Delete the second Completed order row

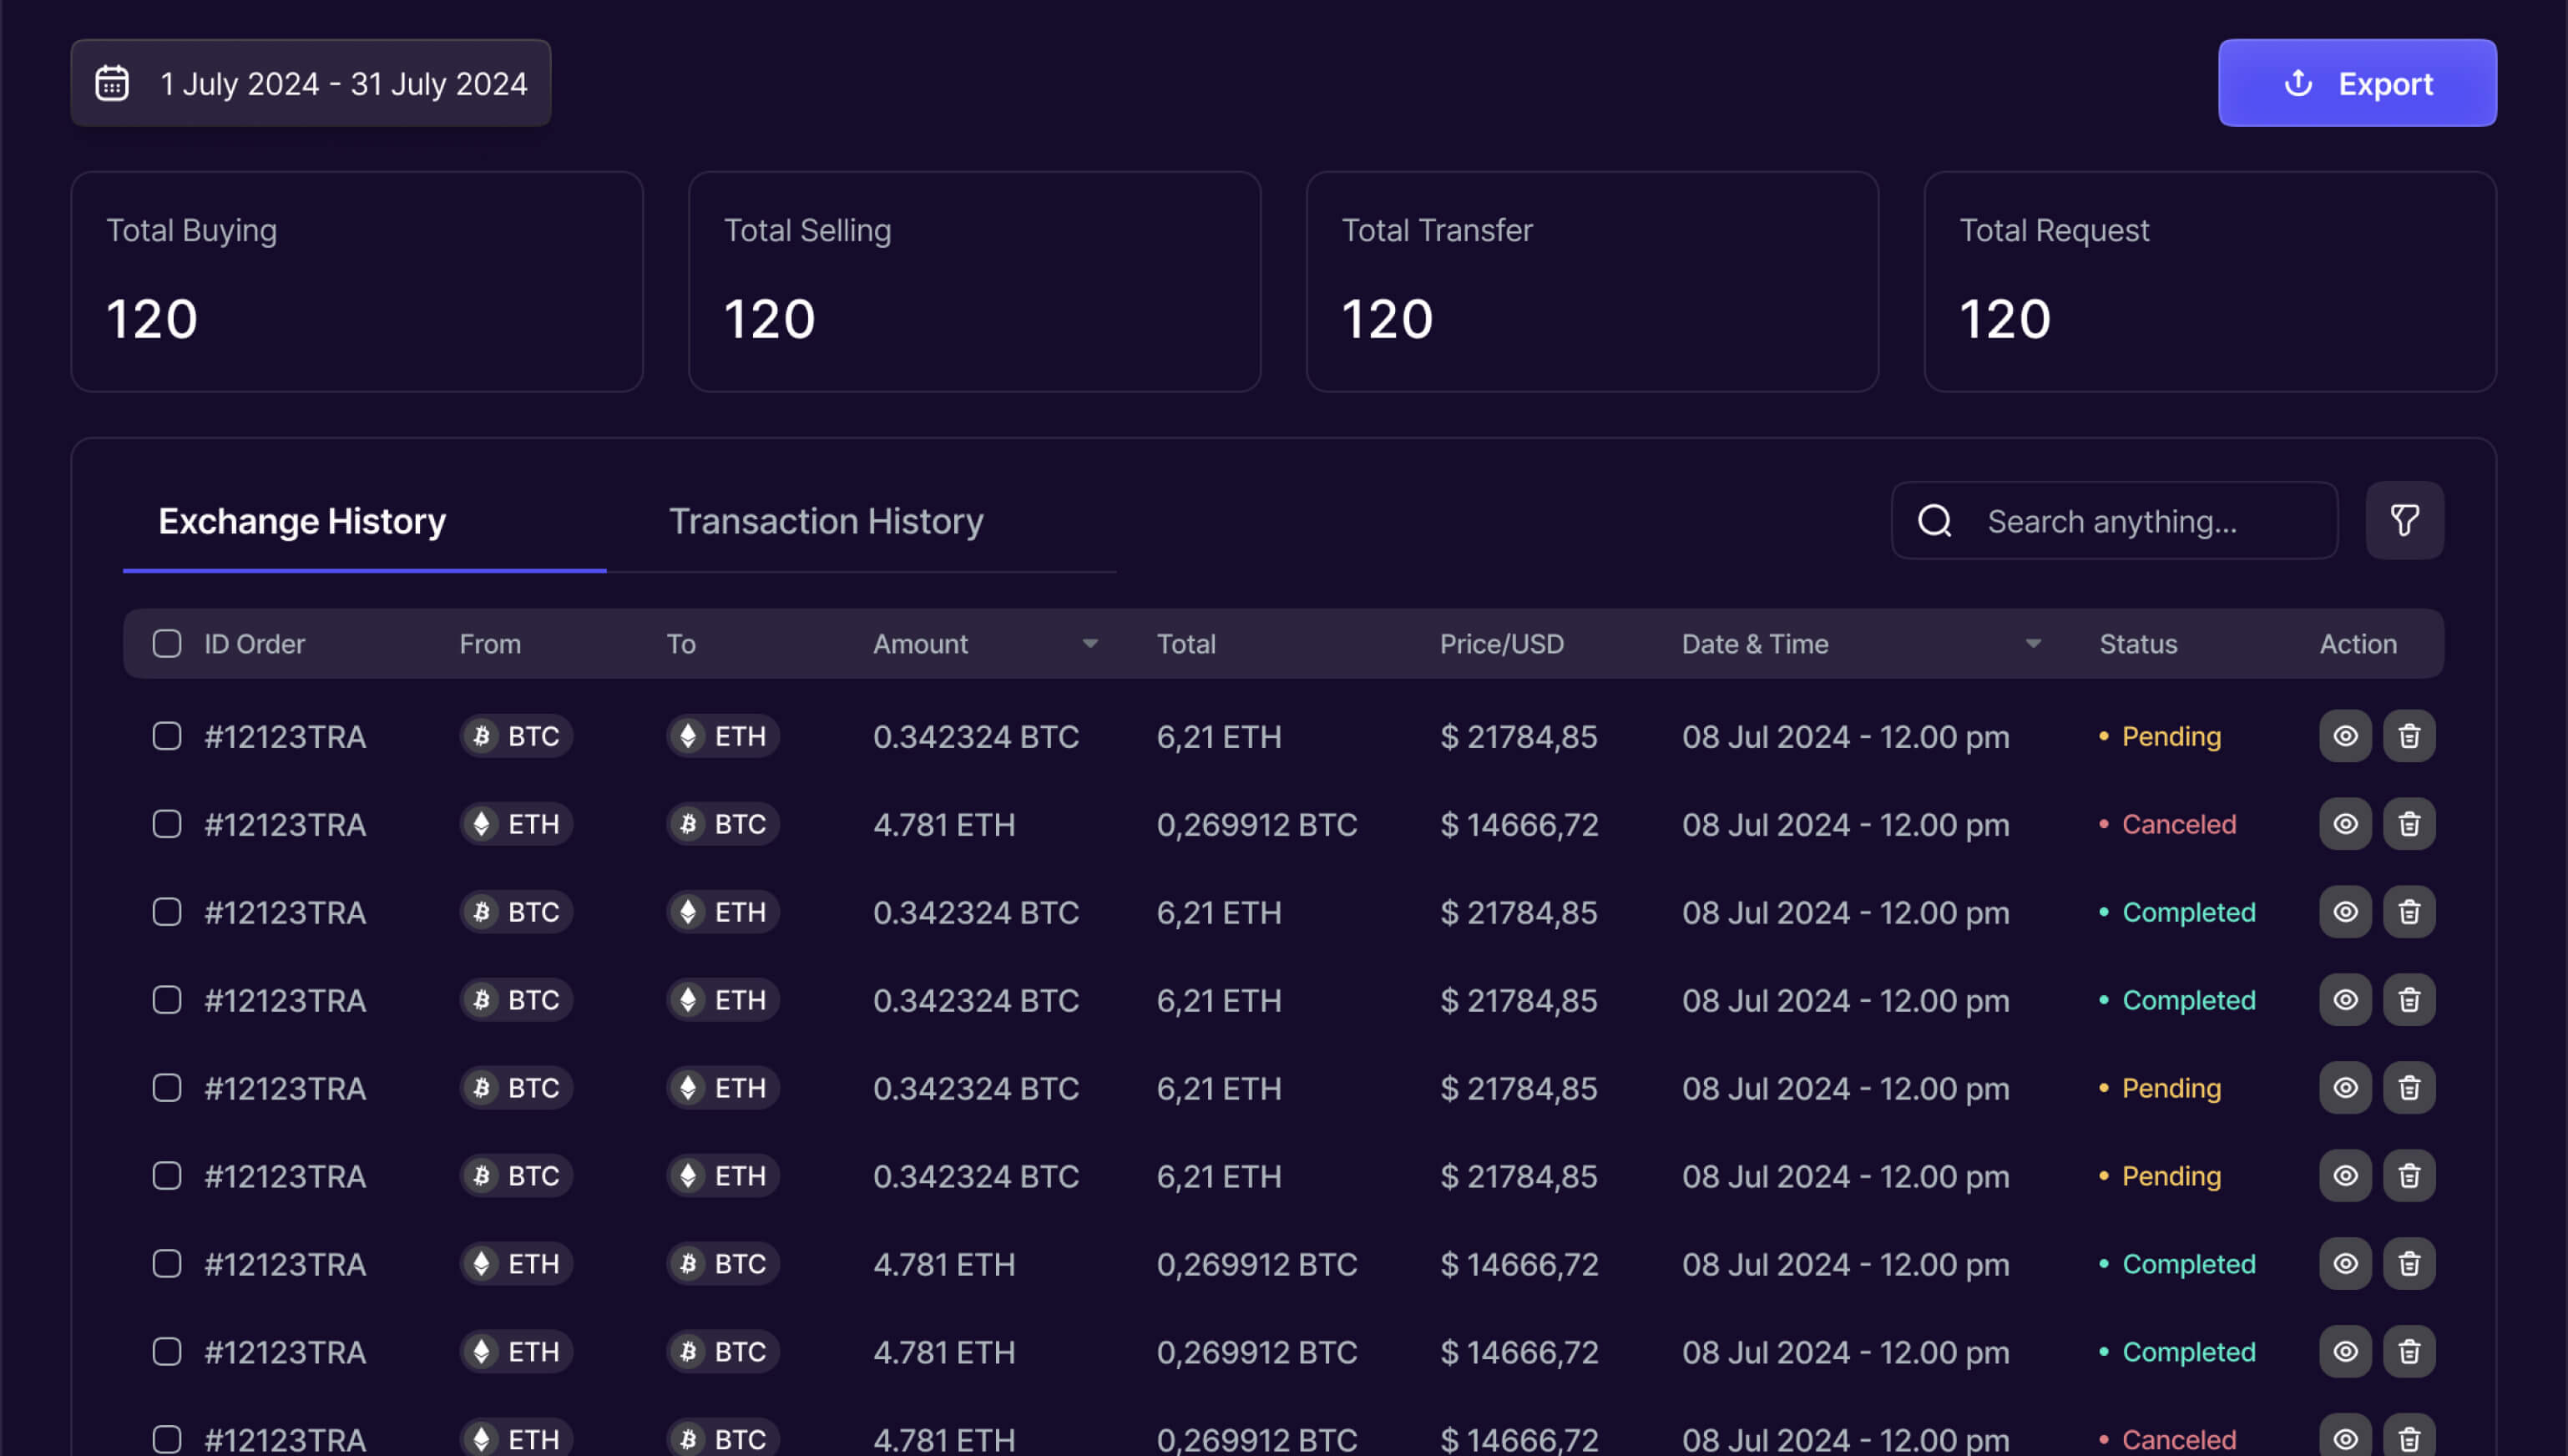(2408, 1000)
